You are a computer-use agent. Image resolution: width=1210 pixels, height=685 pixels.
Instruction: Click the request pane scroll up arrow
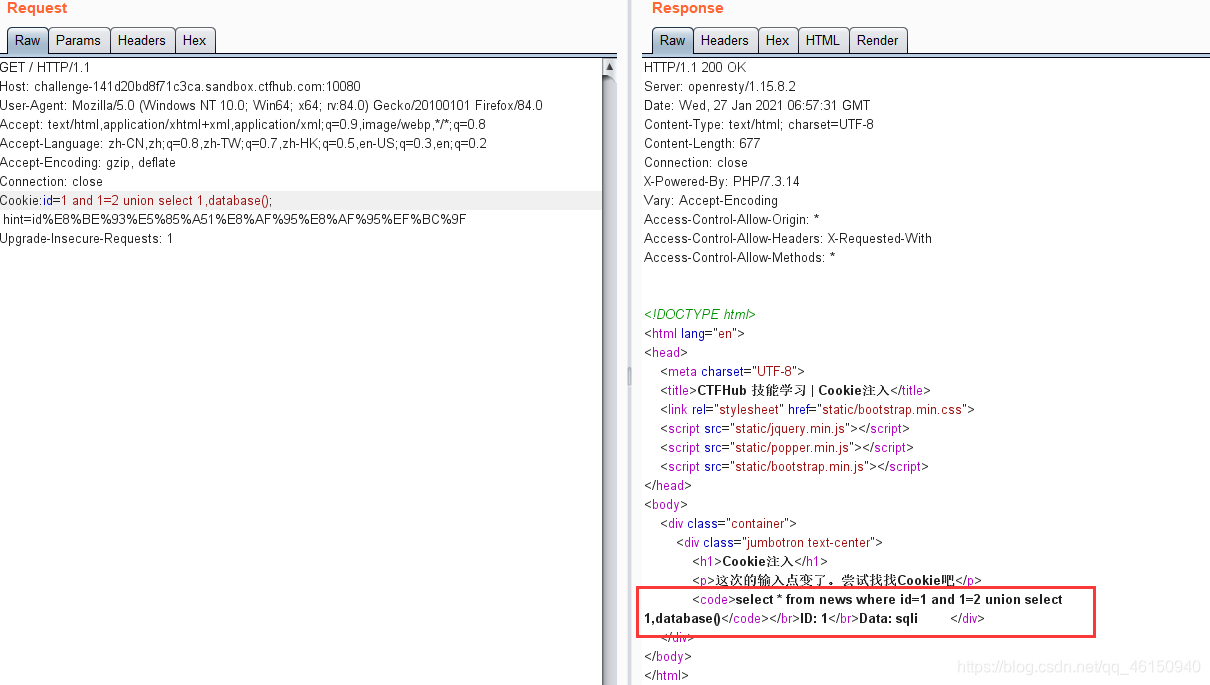610,68
